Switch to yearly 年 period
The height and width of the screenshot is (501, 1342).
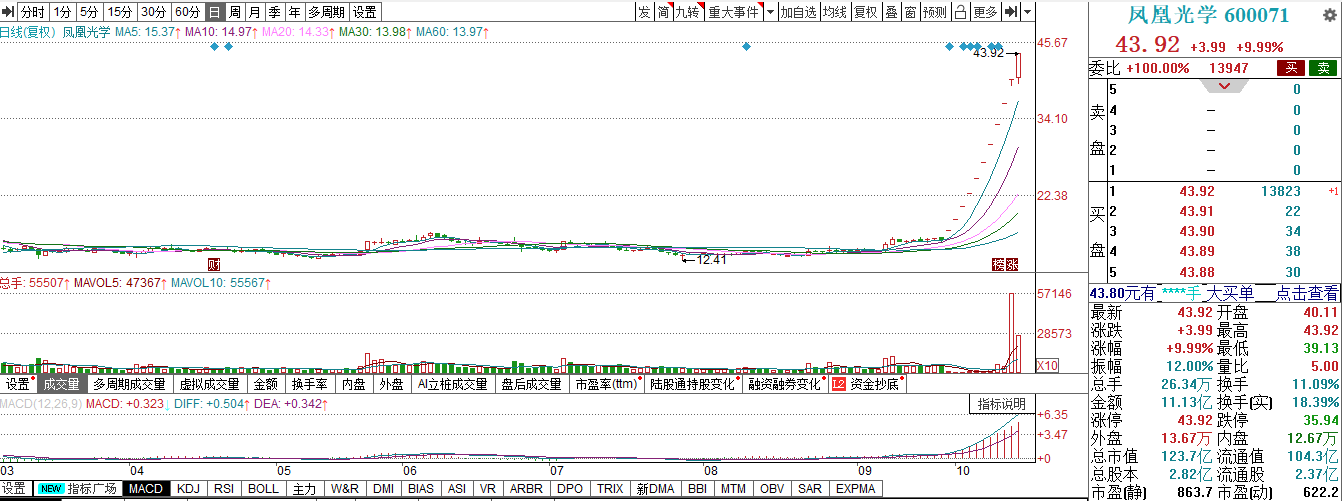coord(294,12)
